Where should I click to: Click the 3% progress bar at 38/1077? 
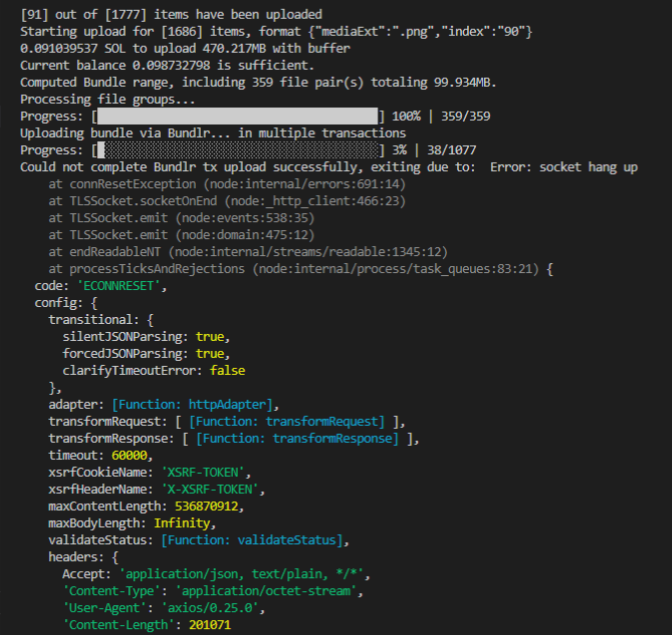tap(238, 150)
